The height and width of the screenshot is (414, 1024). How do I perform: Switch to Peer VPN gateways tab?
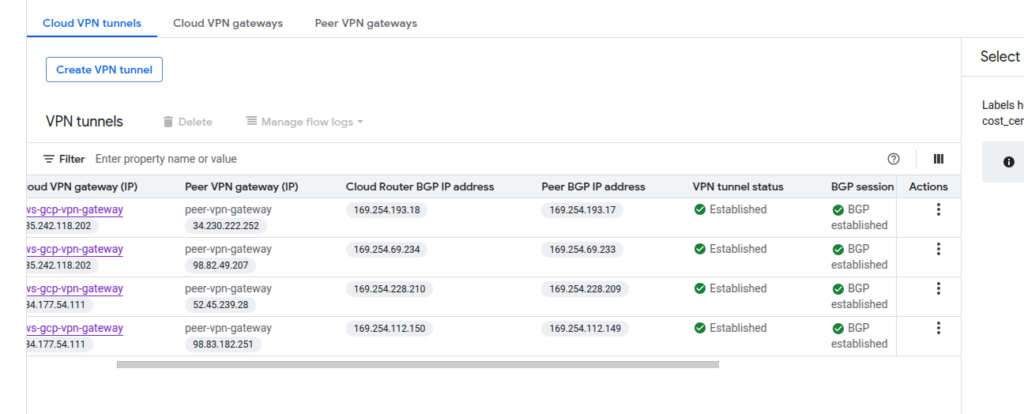[x=366, y=23]
